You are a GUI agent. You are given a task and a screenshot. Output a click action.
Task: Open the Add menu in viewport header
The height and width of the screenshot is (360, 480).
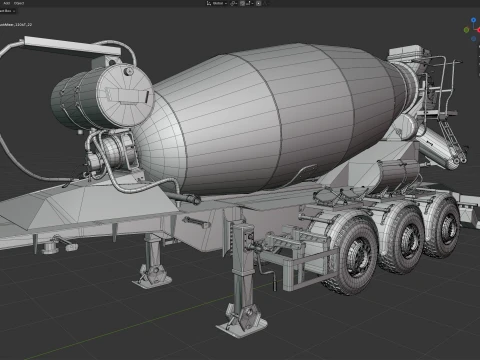pyautogui.click(x=6, y=3)
